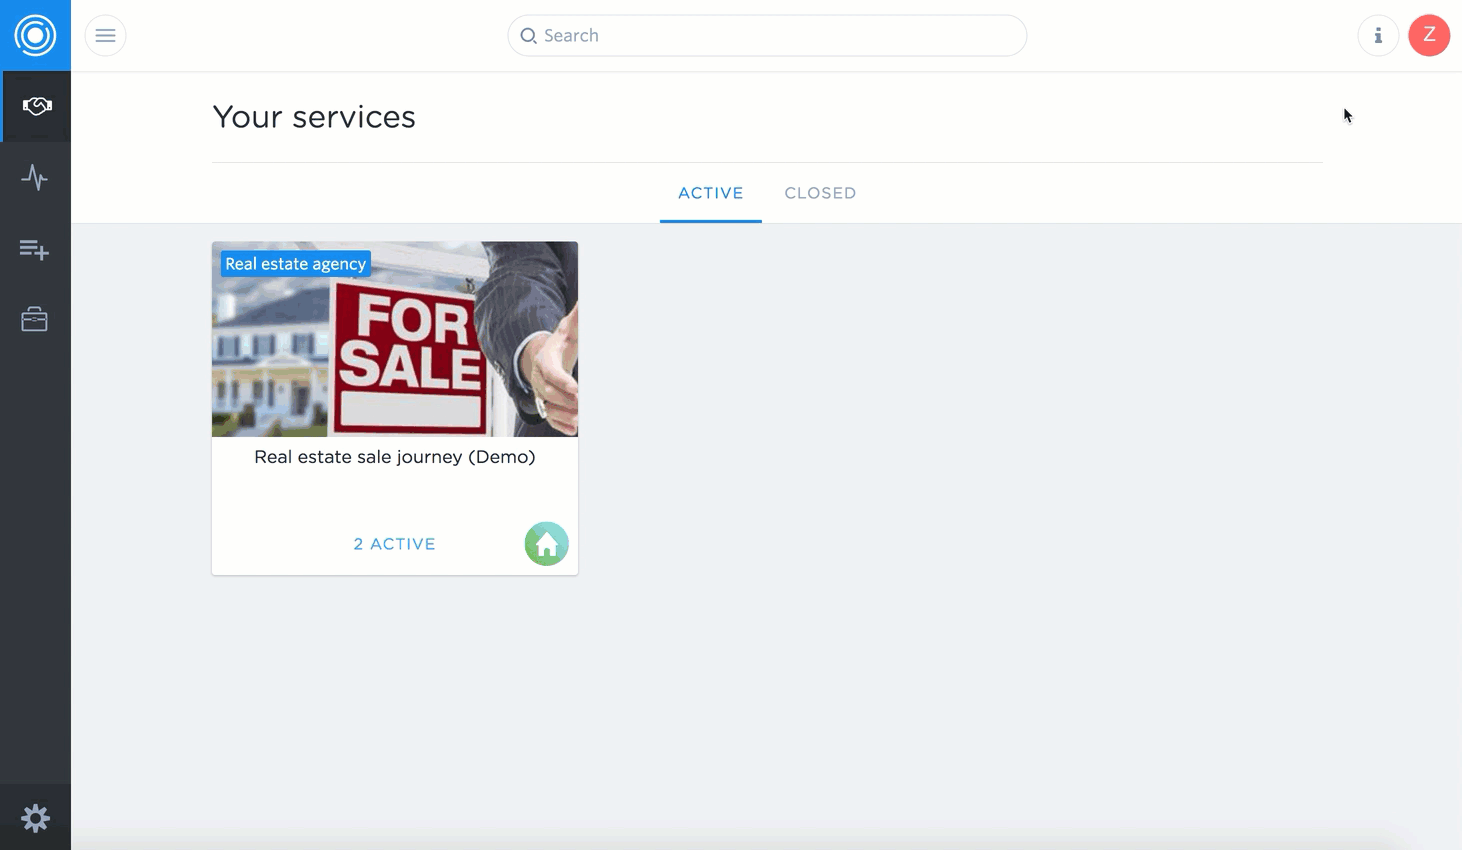Open the For Sale card thumbnail
This screenshot has height=850, width=1462.
tap(395, 339)
